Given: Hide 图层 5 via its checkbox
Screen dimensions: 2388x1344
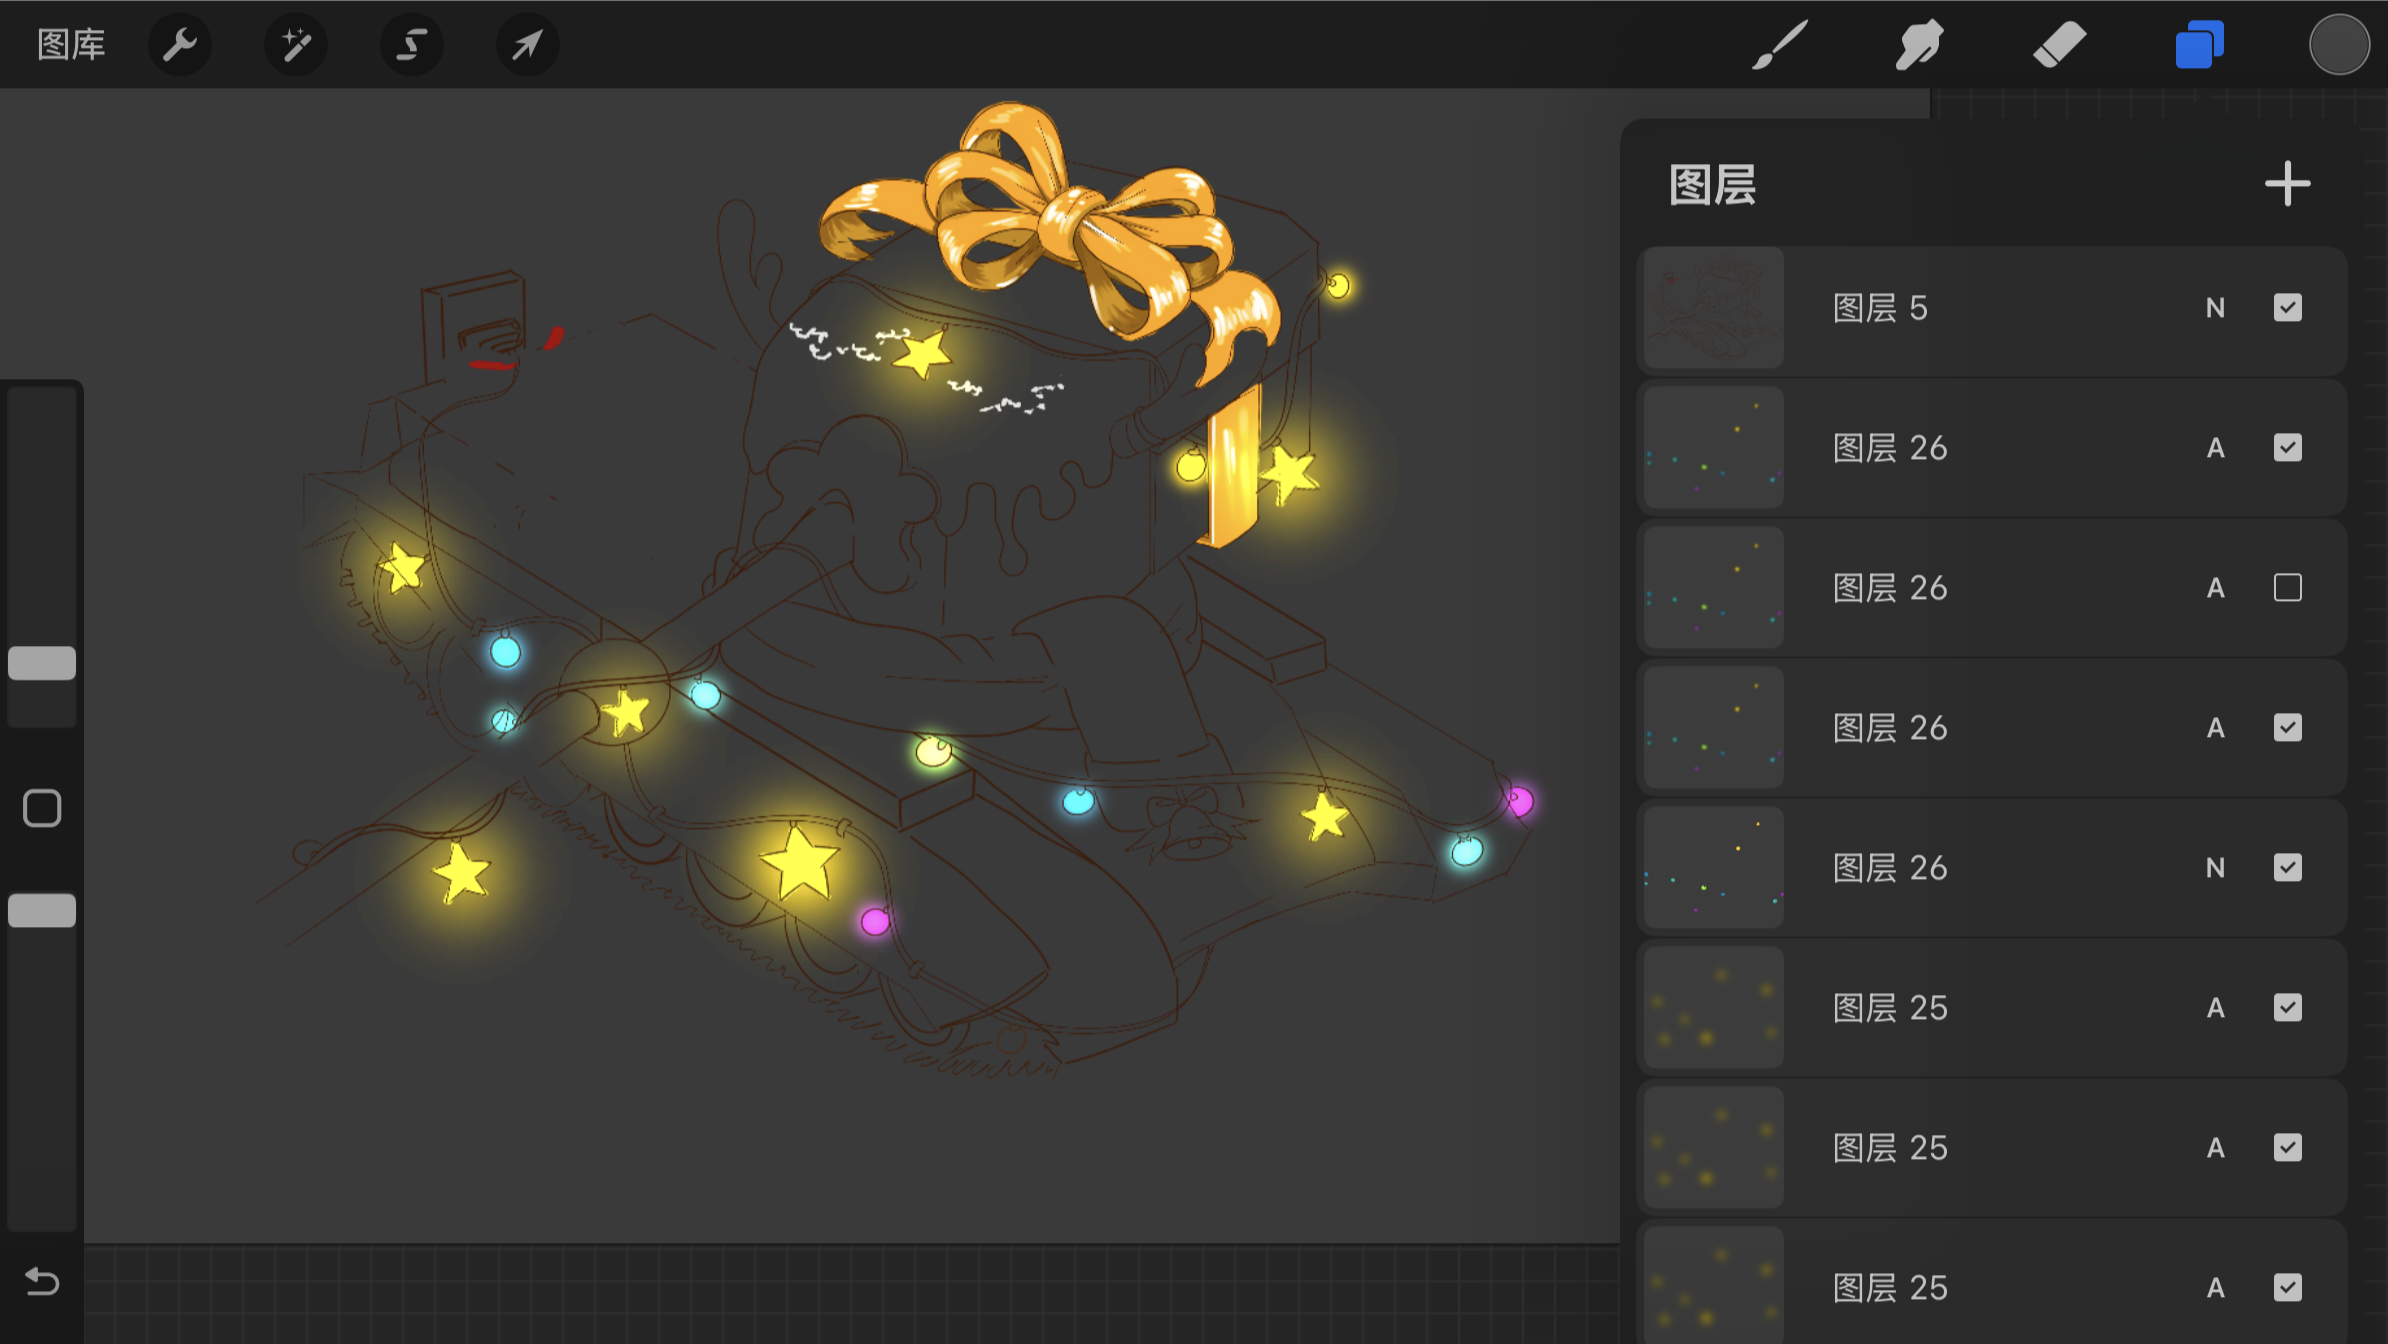Looking at the screenshot, I should coord(2287,307).
